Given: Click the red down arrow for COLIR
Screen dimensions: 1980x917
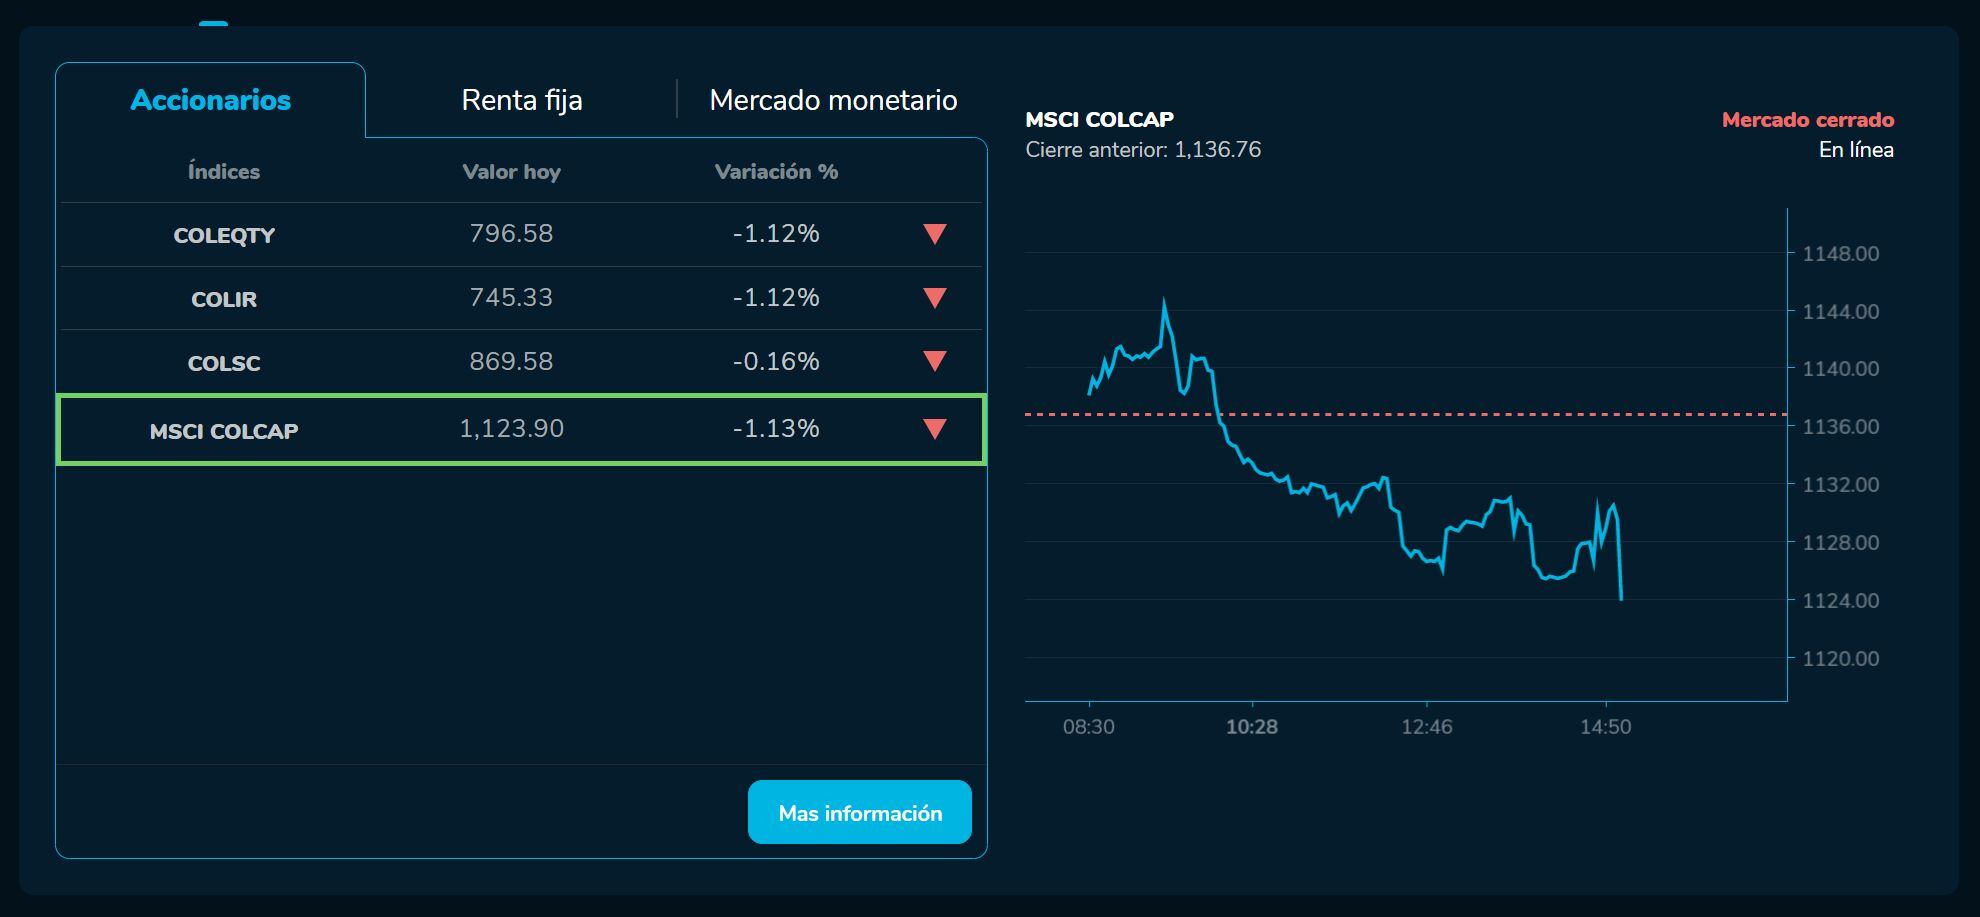Looking at the screenshot, I should click(x=935, y=298).
